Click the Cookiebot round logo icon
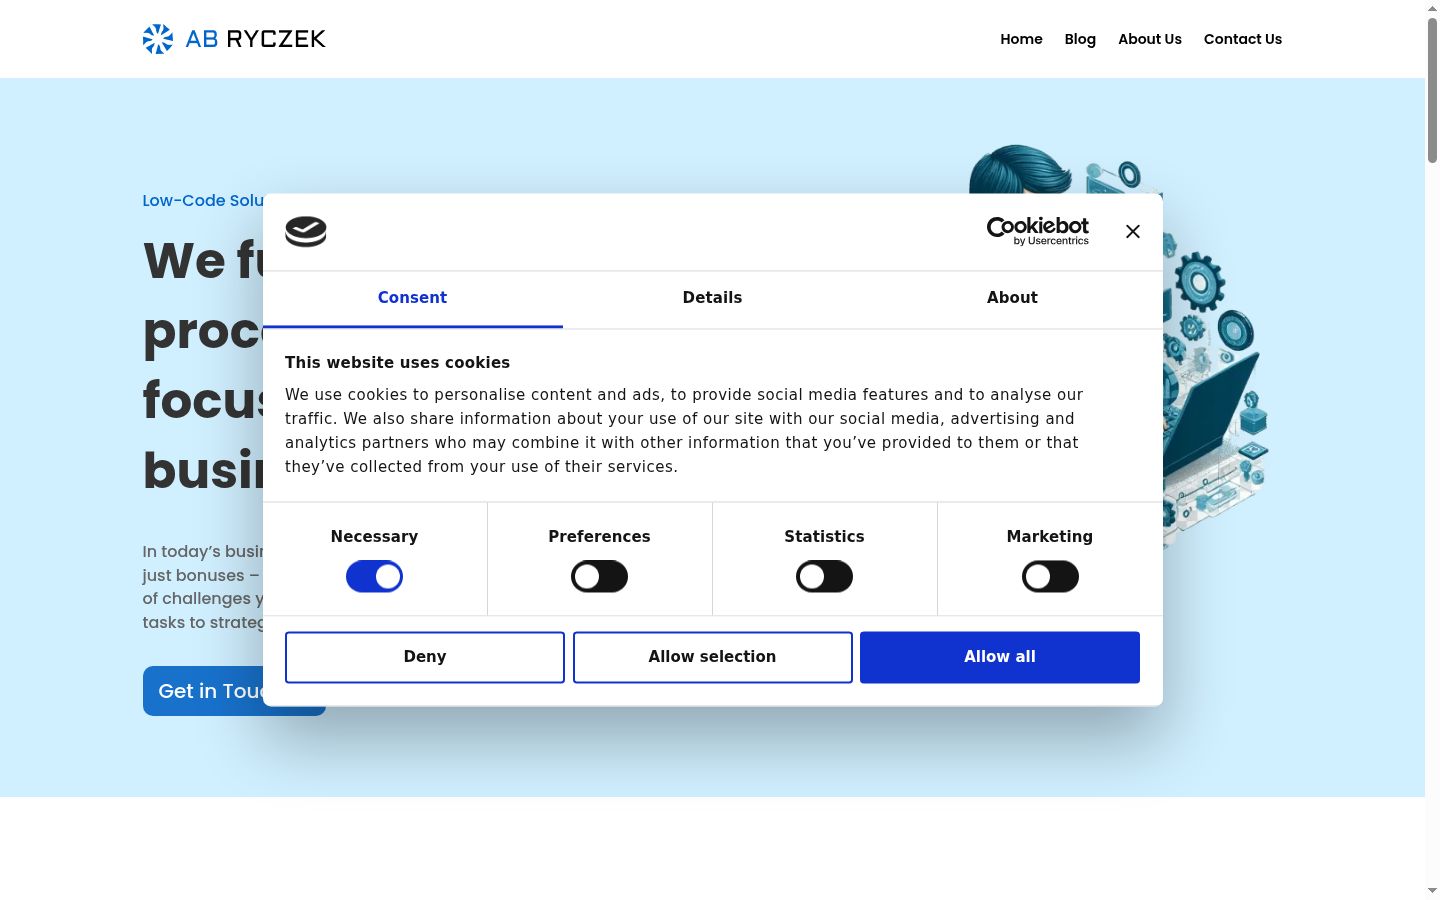This screenshot has width=1440, height=900. pyautogui.click(x=306, y=232)
